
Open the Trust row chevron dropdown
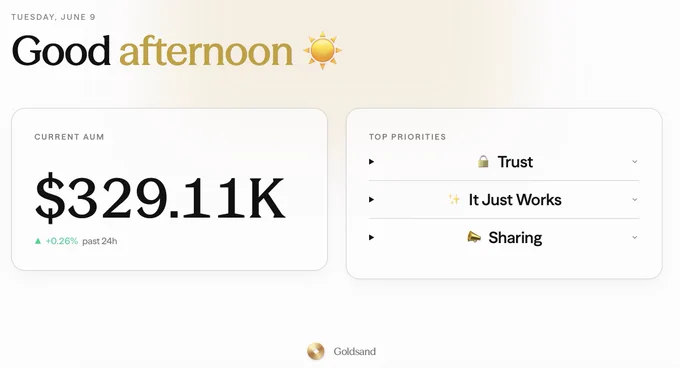click(x=634, y=162)
